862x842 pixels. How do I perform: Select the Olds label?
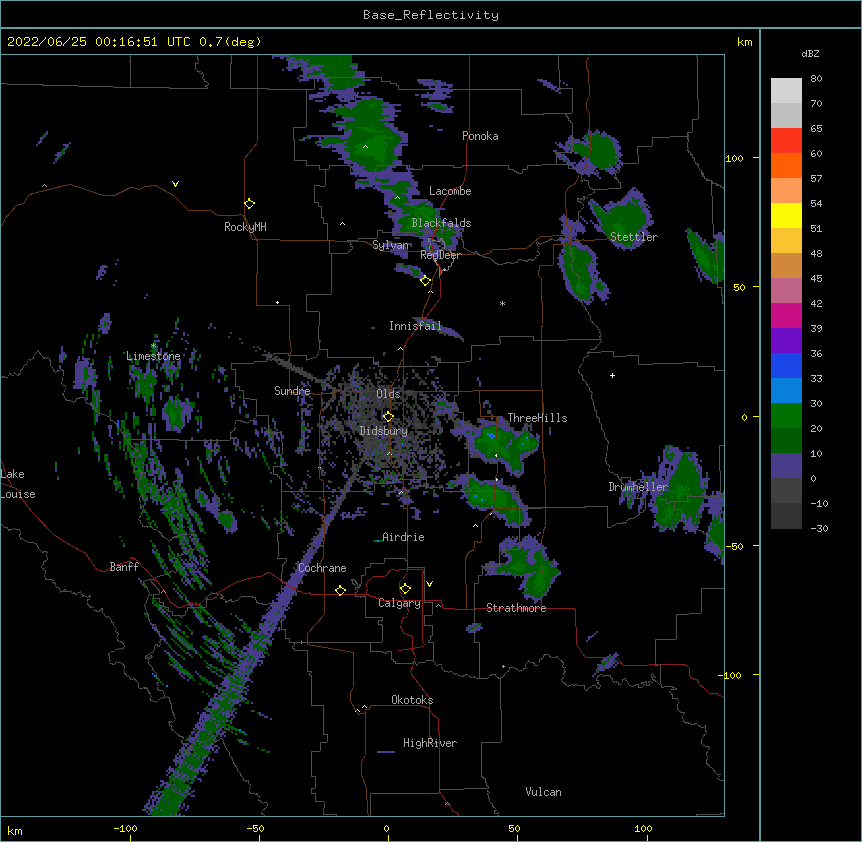tap(388, 394)
